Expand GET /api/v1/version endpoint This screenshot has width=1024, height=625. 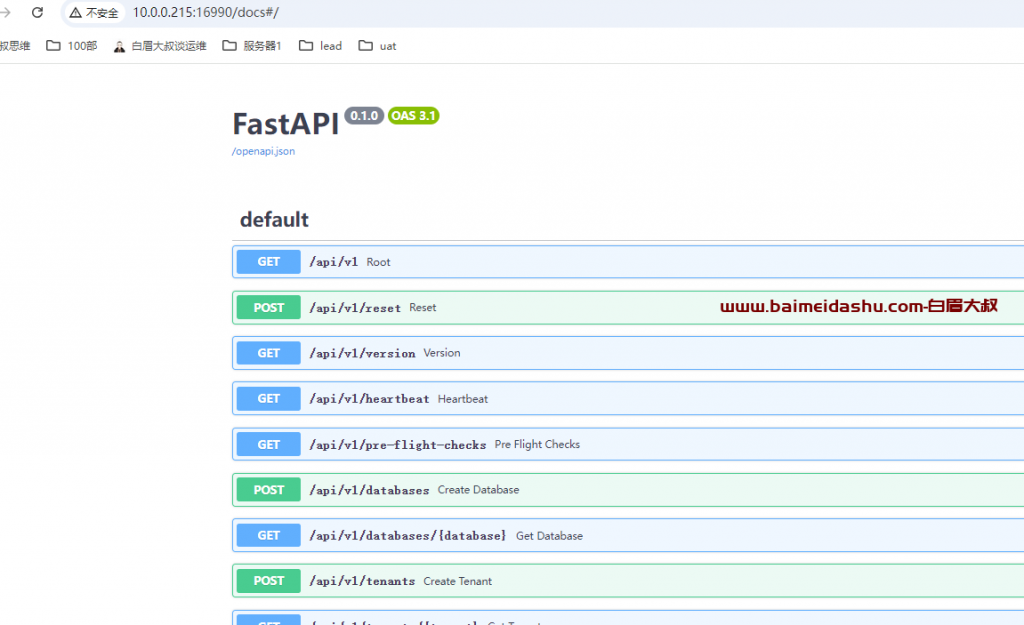600,353
